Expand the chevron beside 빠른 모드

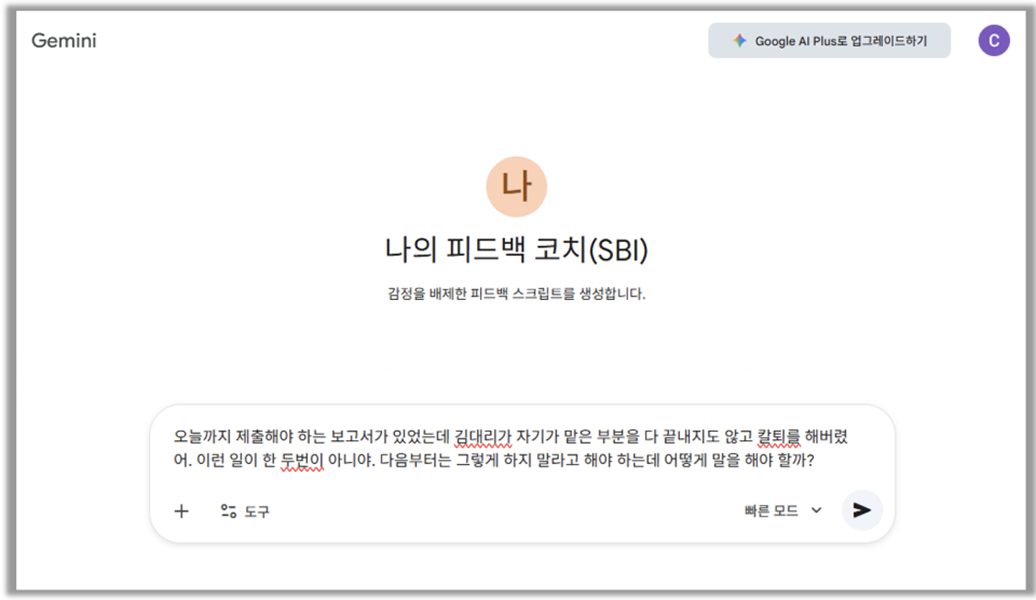tap(816, 510)
